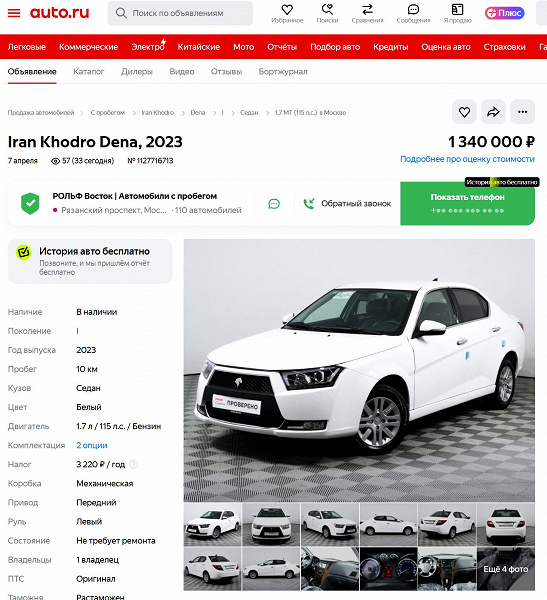Image resolution: width=547 pixels, height=600 pixels.
Task: Click the tax help question mark icon
Action: point(134,464)
